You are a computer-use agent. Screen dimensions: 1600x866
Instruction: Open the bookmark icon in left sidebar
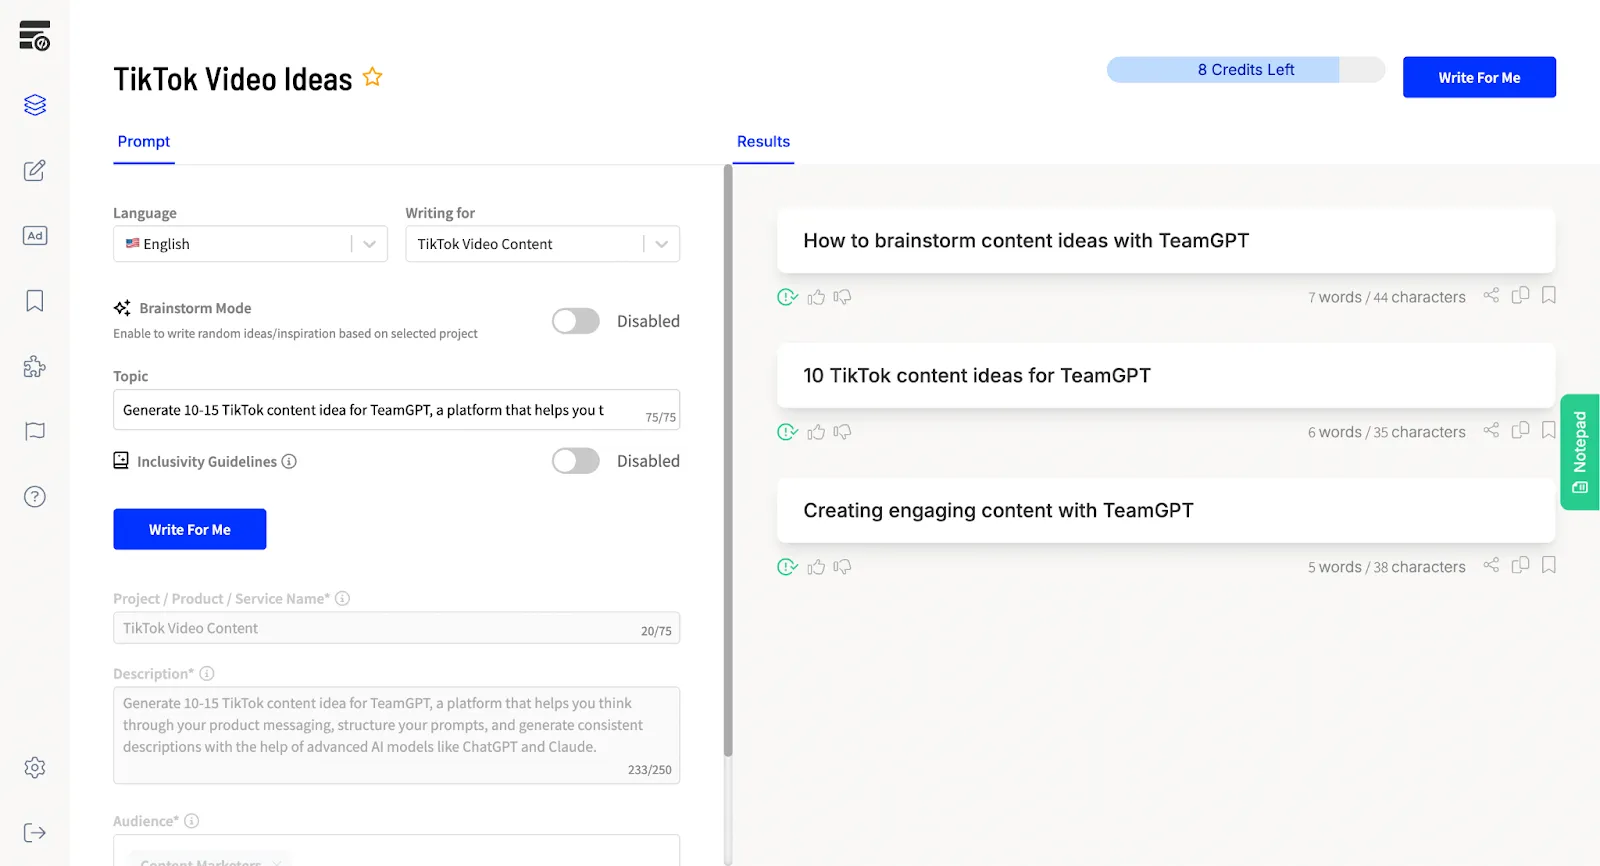35,301
